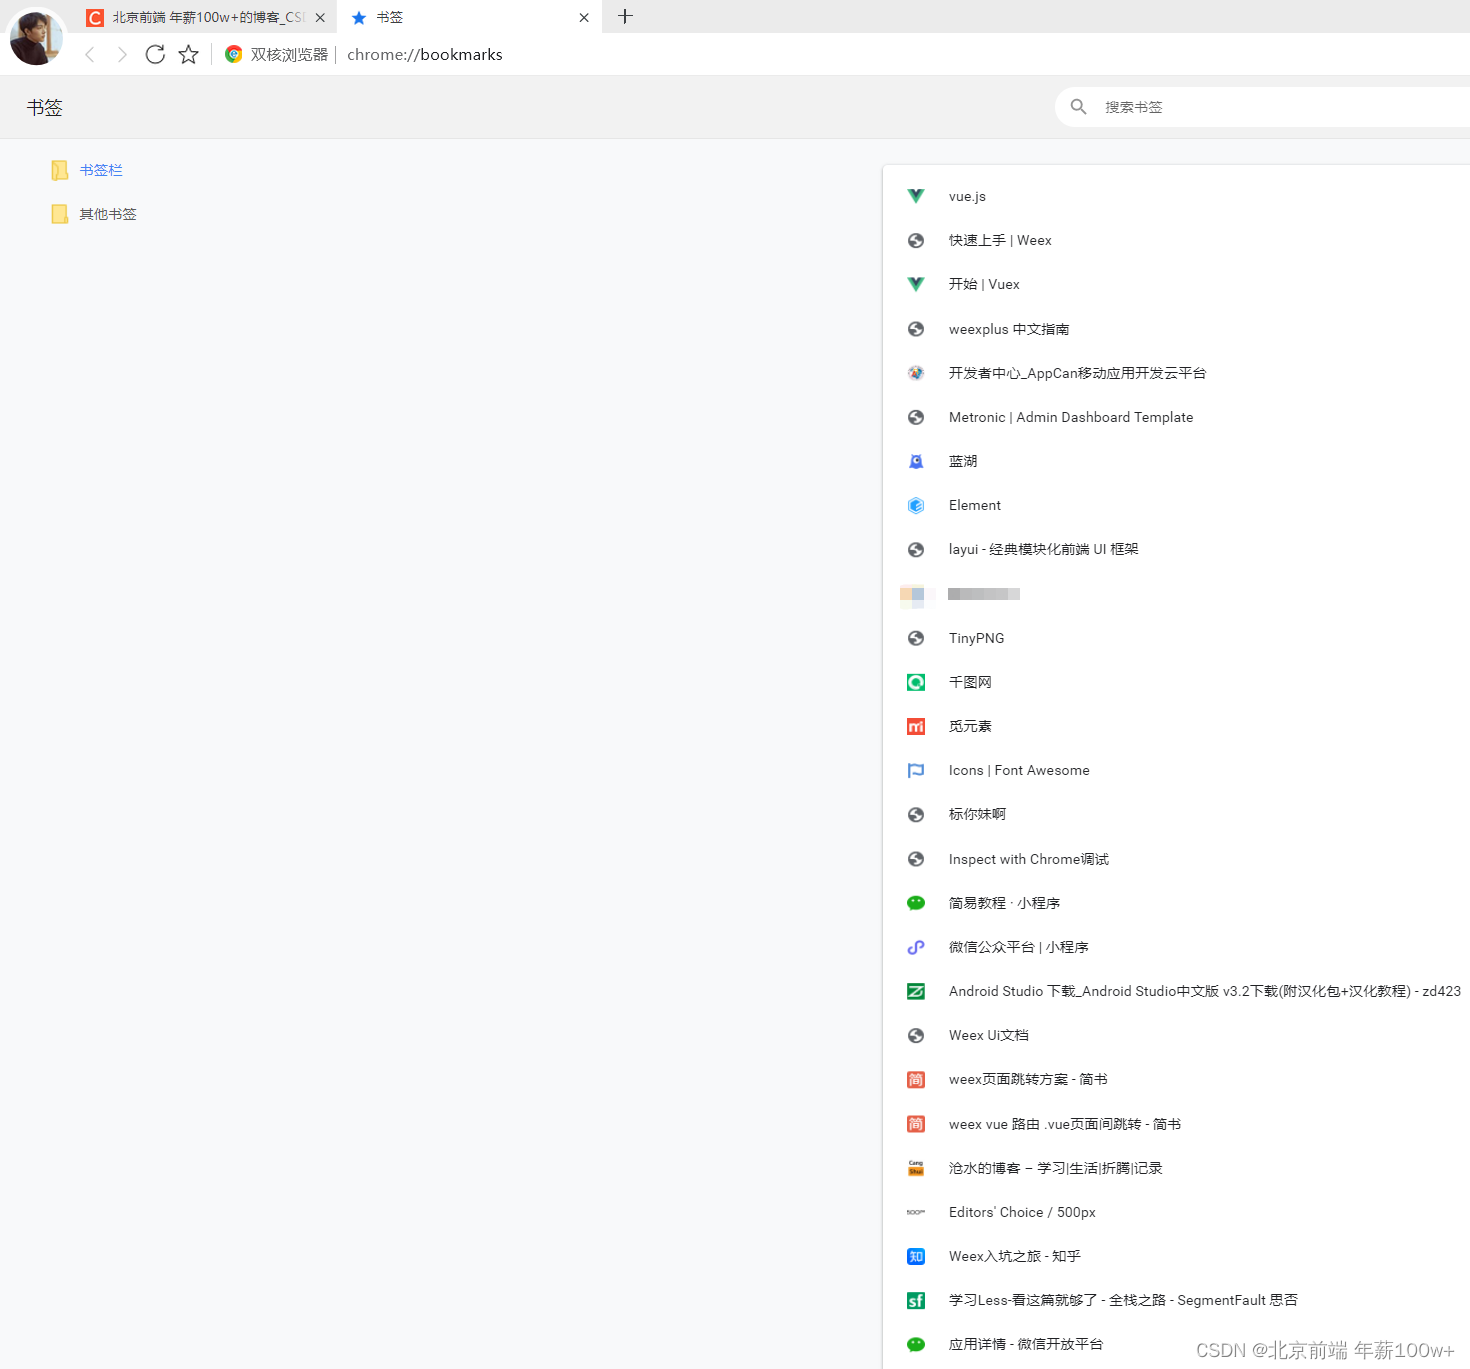Click the SegmentFault sf favicon
Image resolution: width=1470 pixels, height=1369 pixels.
(916, 1300)
